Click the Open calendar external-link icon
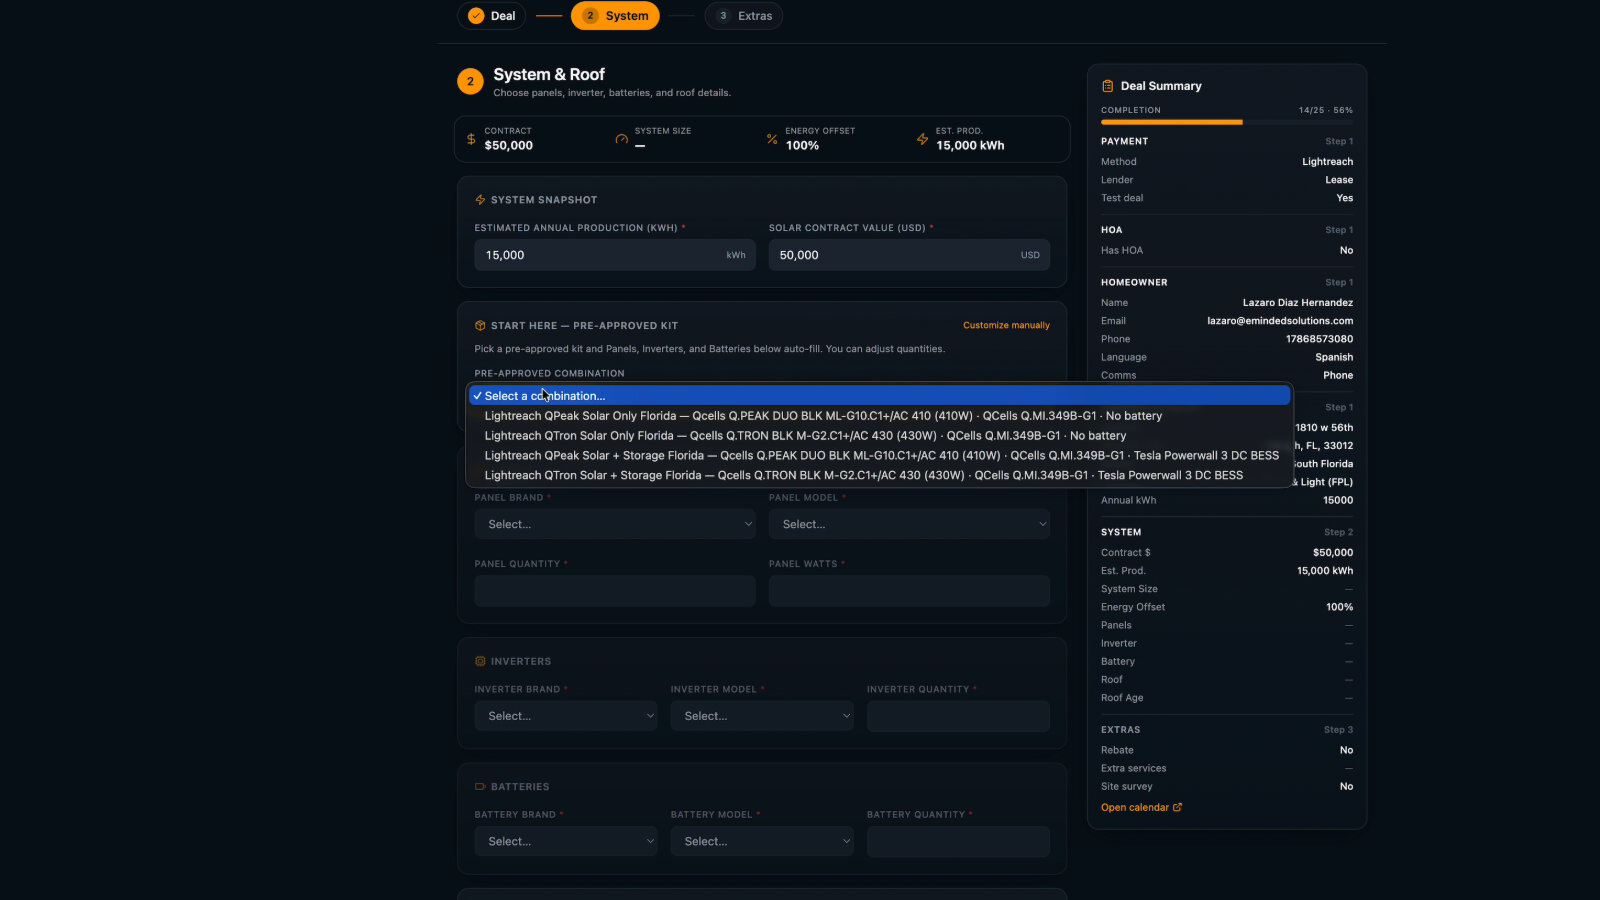This screenshot has width=1600, height=900. 1177,807
